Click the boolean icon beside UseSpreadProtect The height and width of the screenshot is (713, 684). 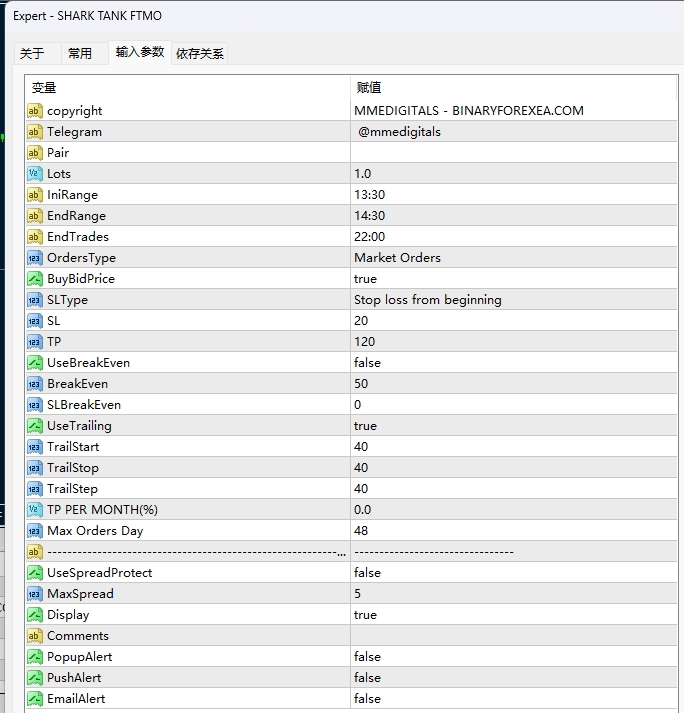(x=35, y=572)
